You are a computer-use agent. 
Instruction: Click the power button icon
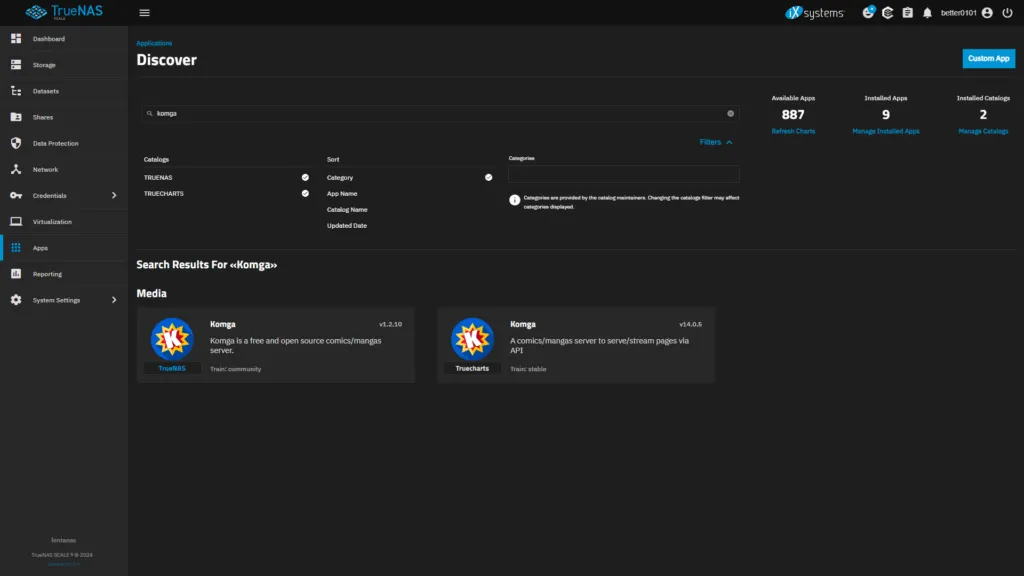pos(1007,13)
